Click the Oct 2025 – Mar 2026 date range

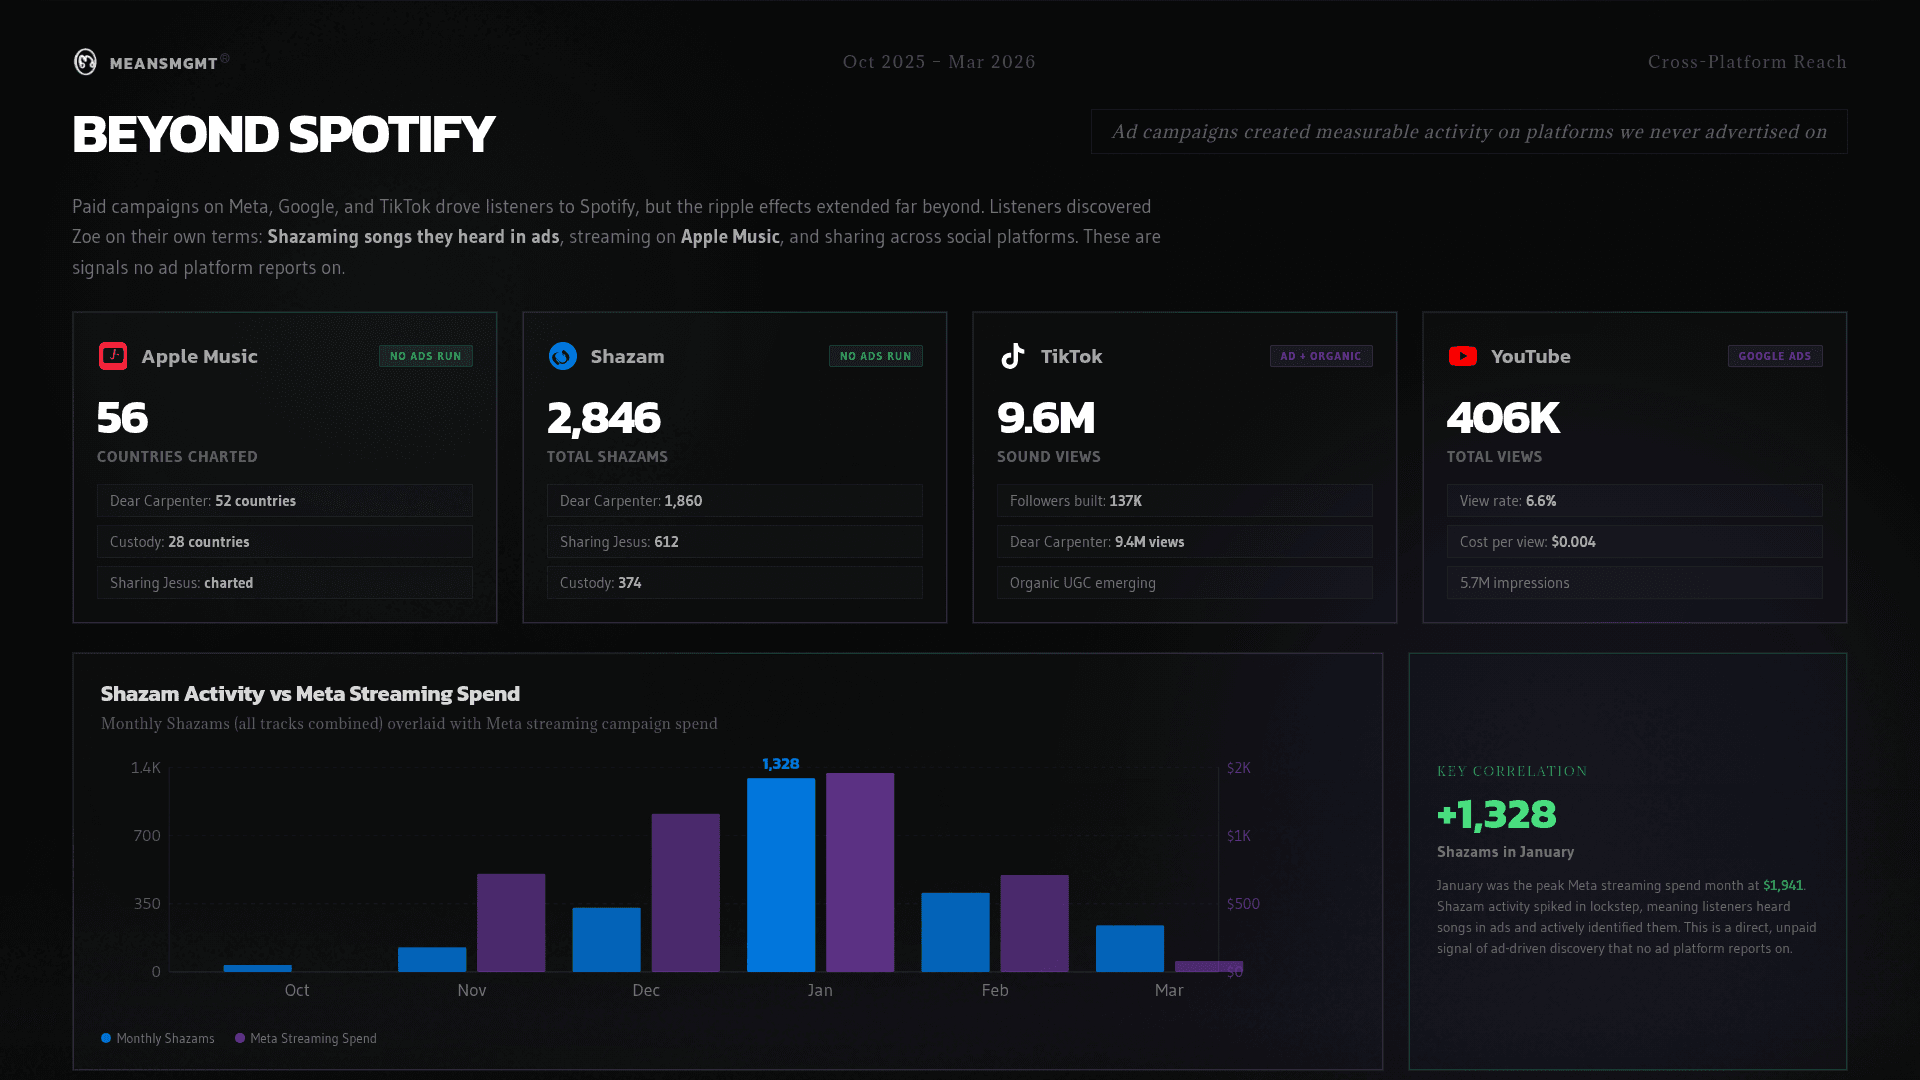pyautogui.click(x=939, y=62)
